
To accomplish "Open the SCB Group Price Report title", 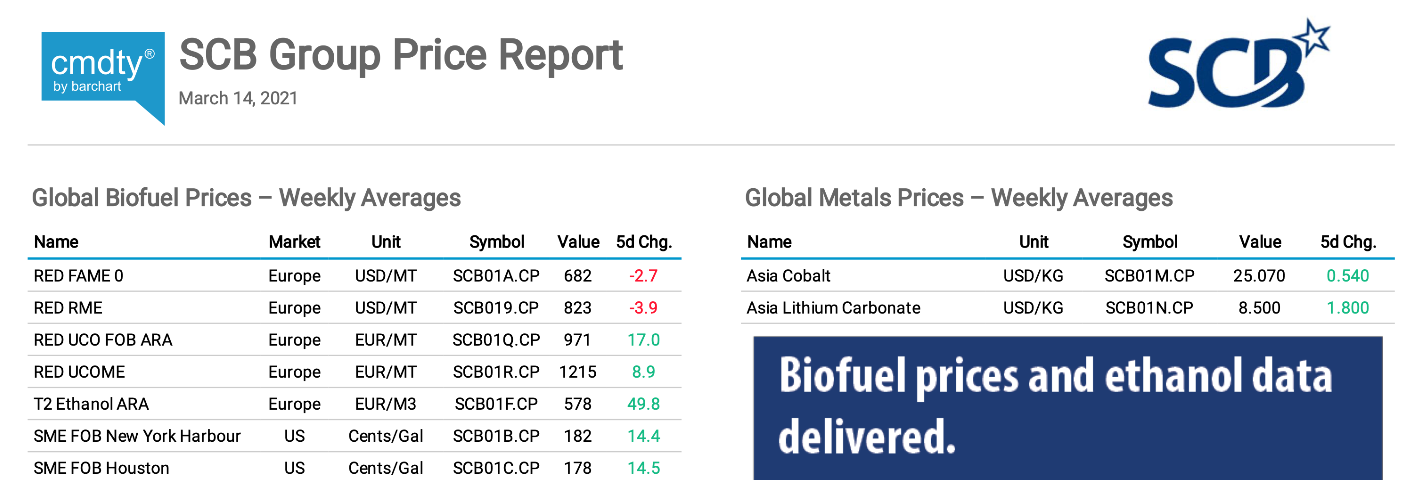I will pyautogui.click(x=401, y=56).
